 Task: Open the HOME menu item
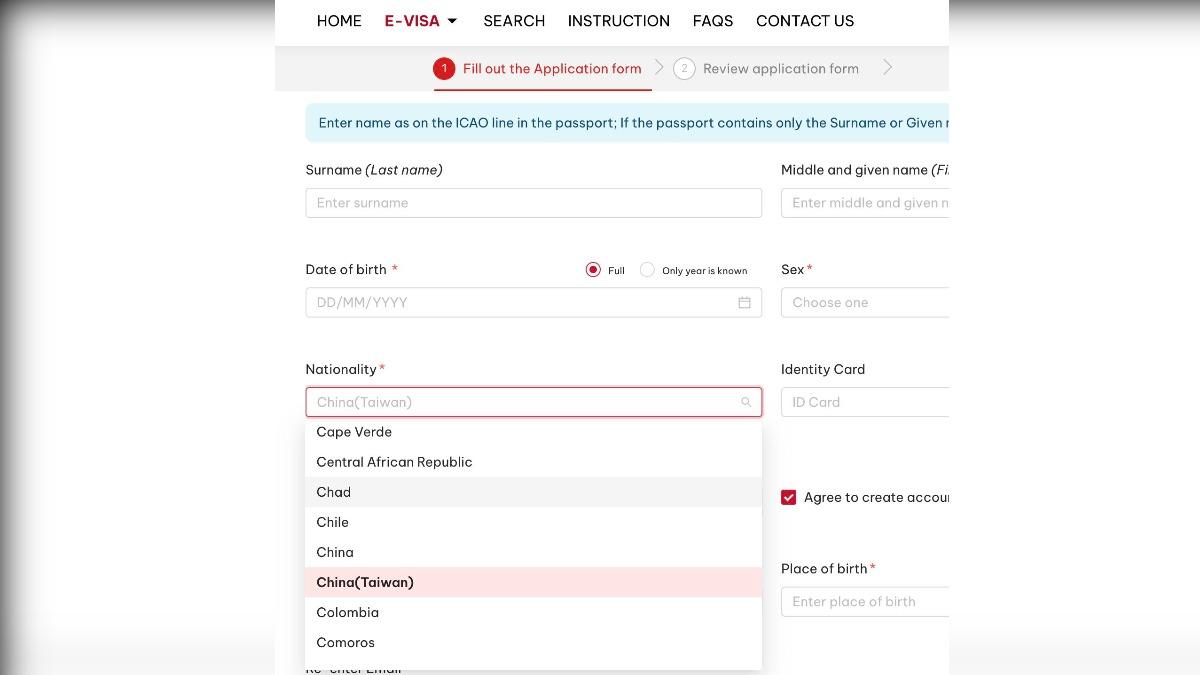339,21
